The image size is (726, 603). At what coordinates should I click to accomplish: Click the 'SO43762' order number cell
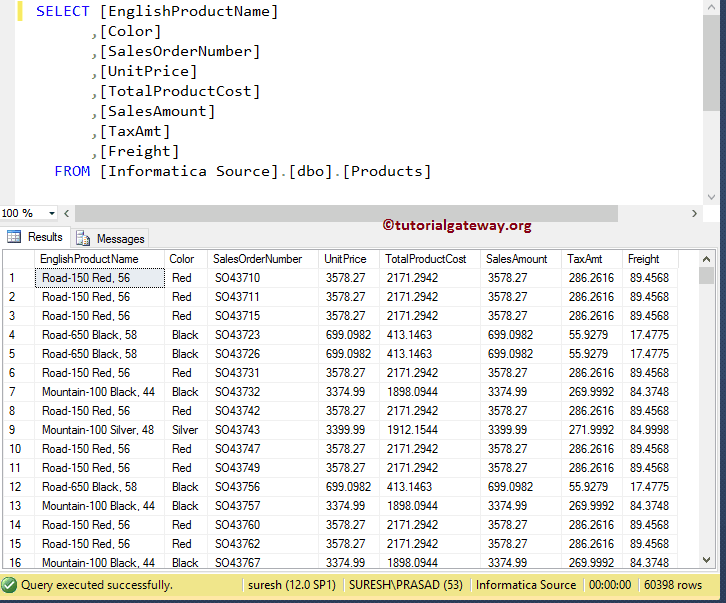[263, 544]
